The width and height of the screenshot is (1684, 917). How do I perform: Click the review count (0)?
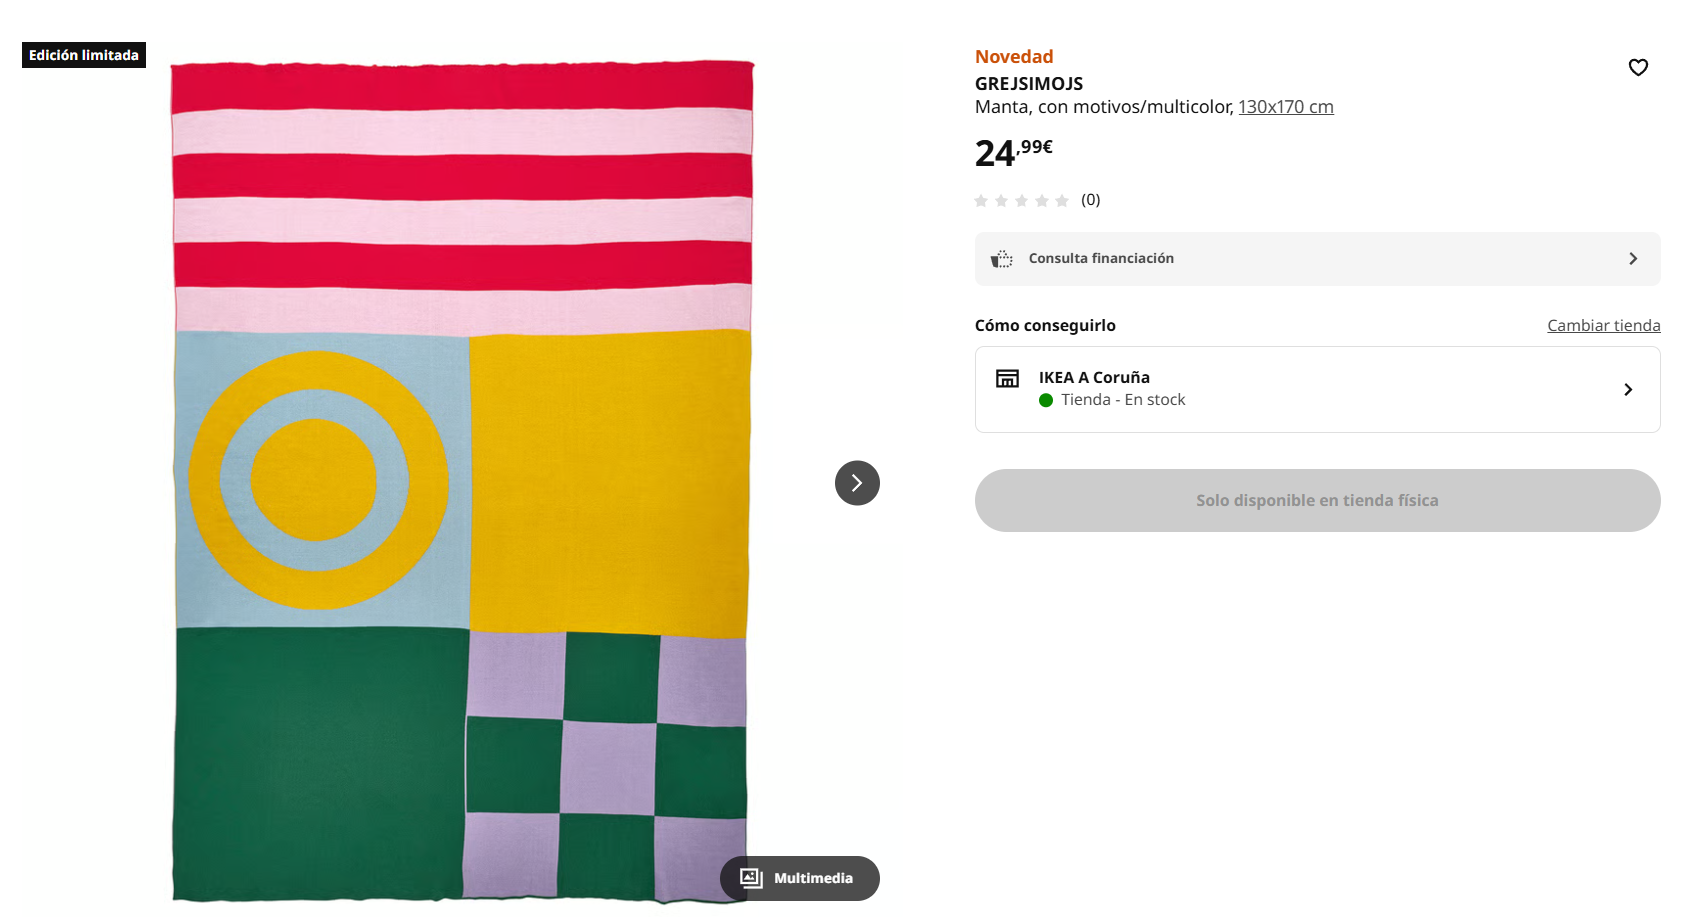(1090, 200)
